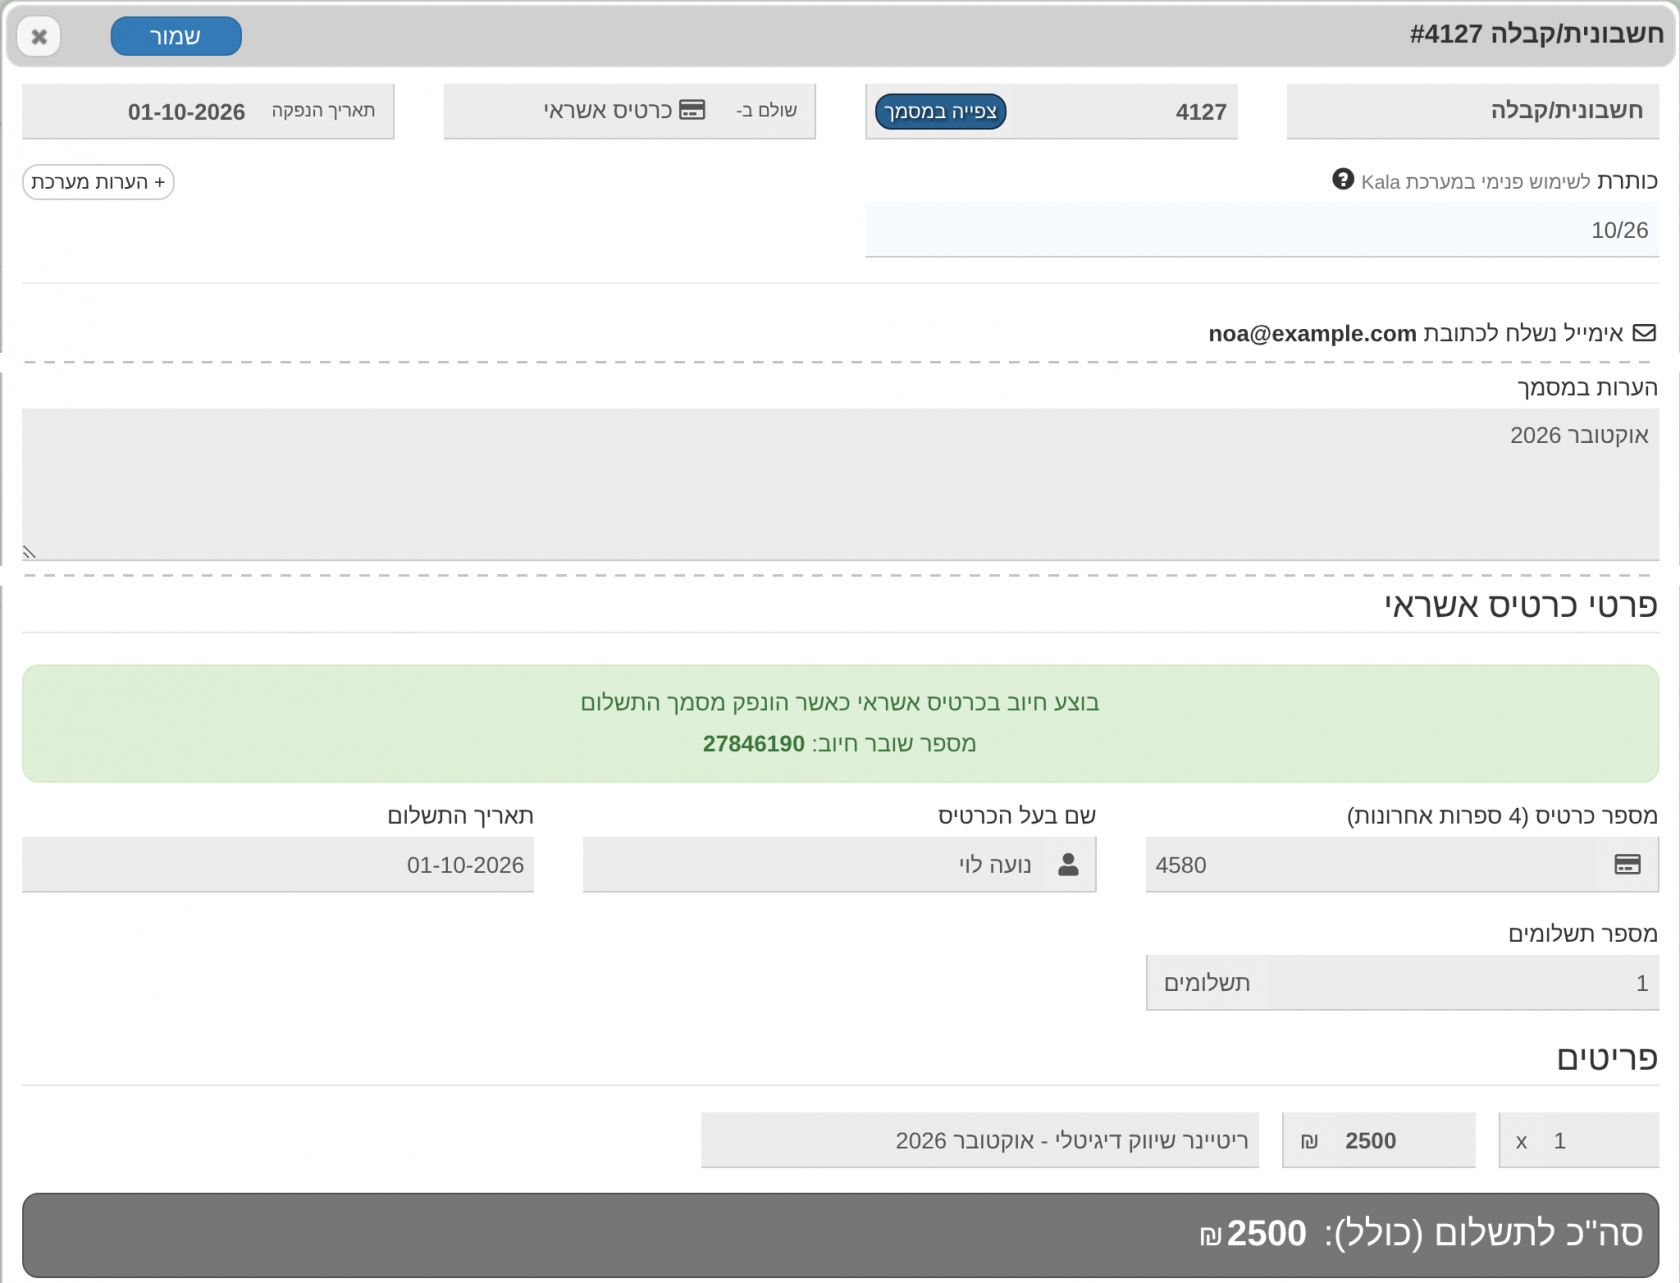Click the פרטי כרטיס אשראי section heading
The width and height of the screenshot is (1680, 1283).
pos(1520,605)
